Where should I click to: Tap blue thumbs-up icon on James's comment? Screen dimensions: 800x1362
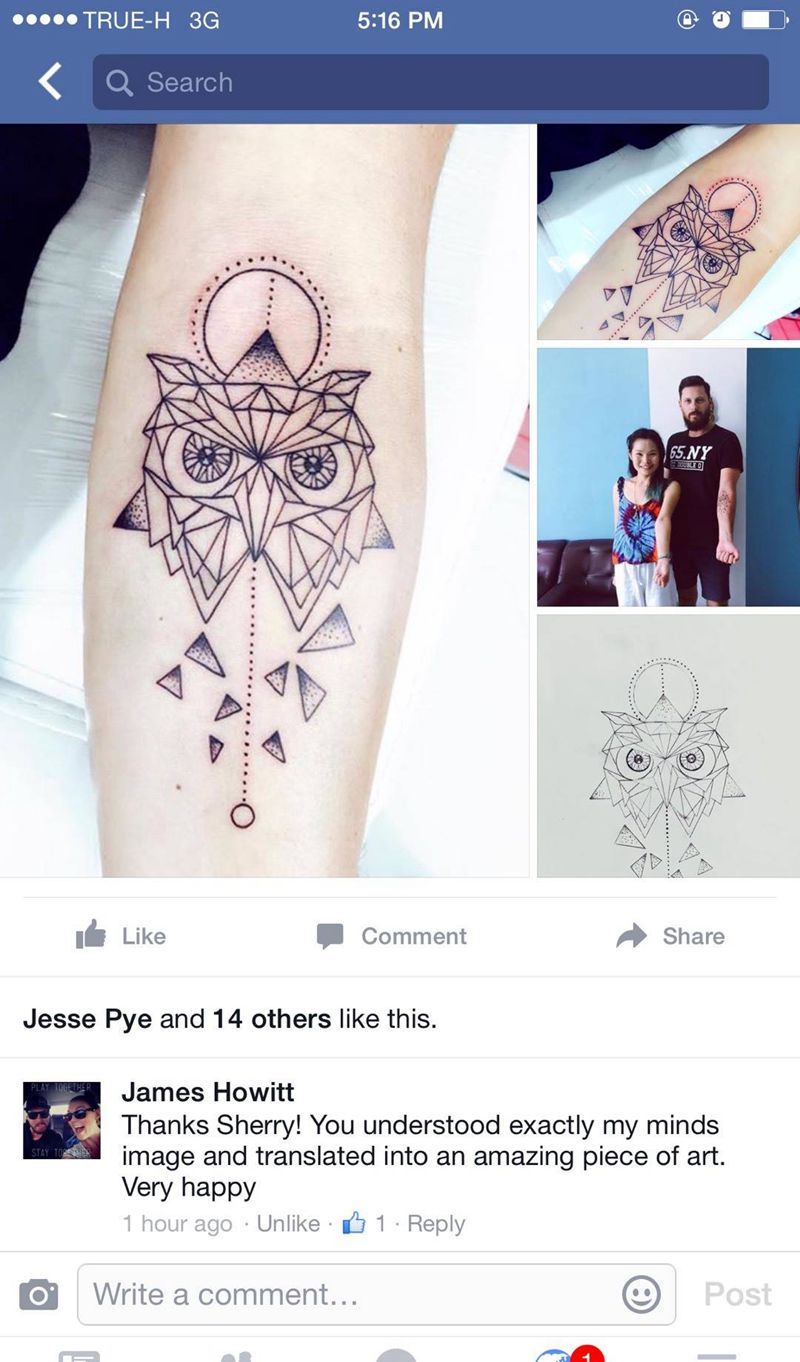coord(354,1223)
